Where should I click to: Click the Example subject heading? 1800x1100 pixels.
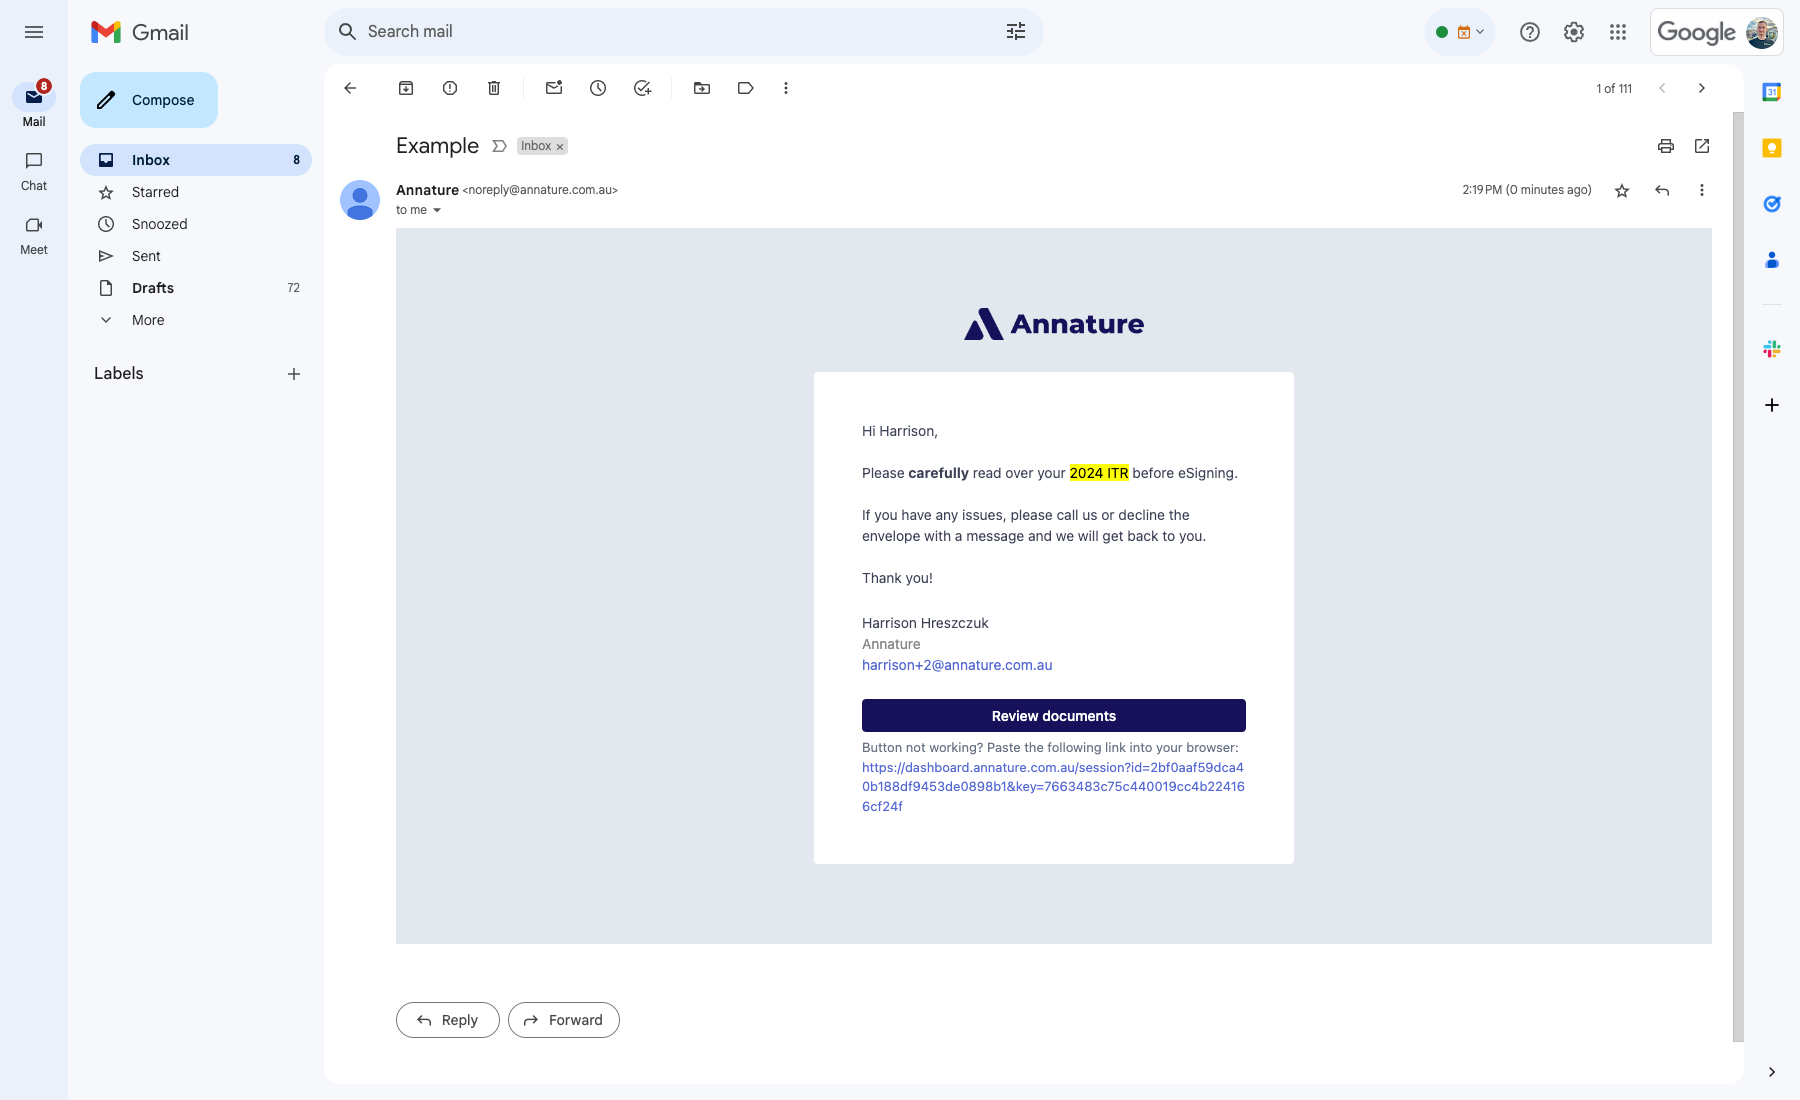pyautogui.click(x=437, y=146)
